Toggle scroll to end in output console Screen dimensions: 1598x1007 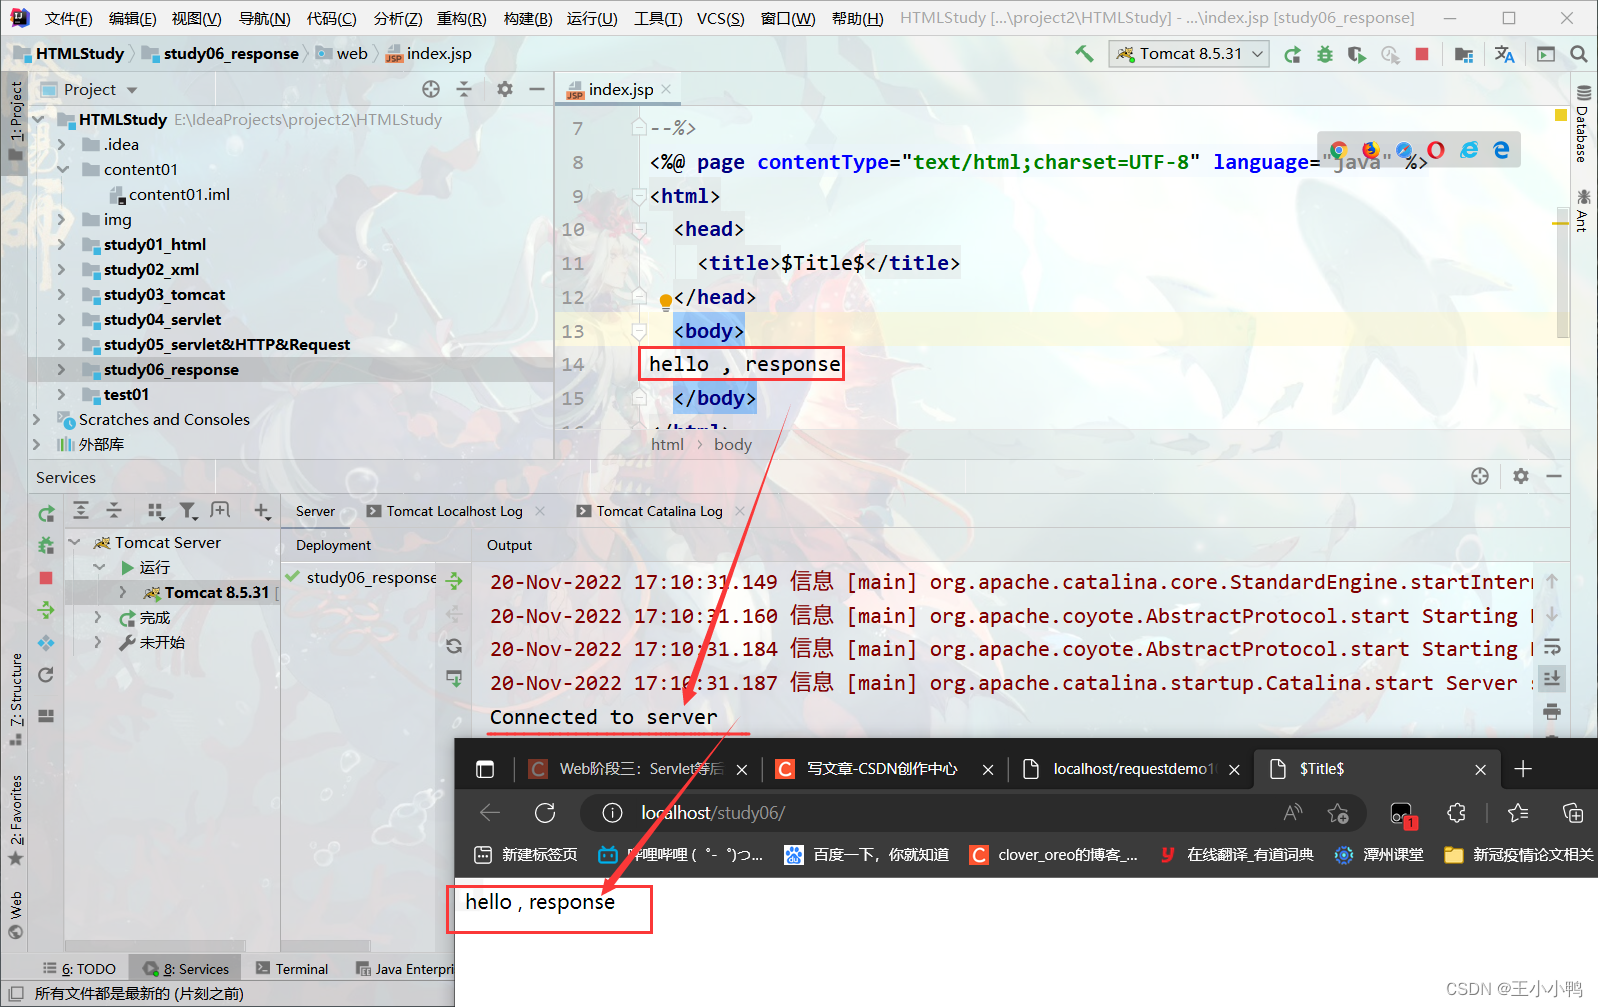pos(1552,679)
